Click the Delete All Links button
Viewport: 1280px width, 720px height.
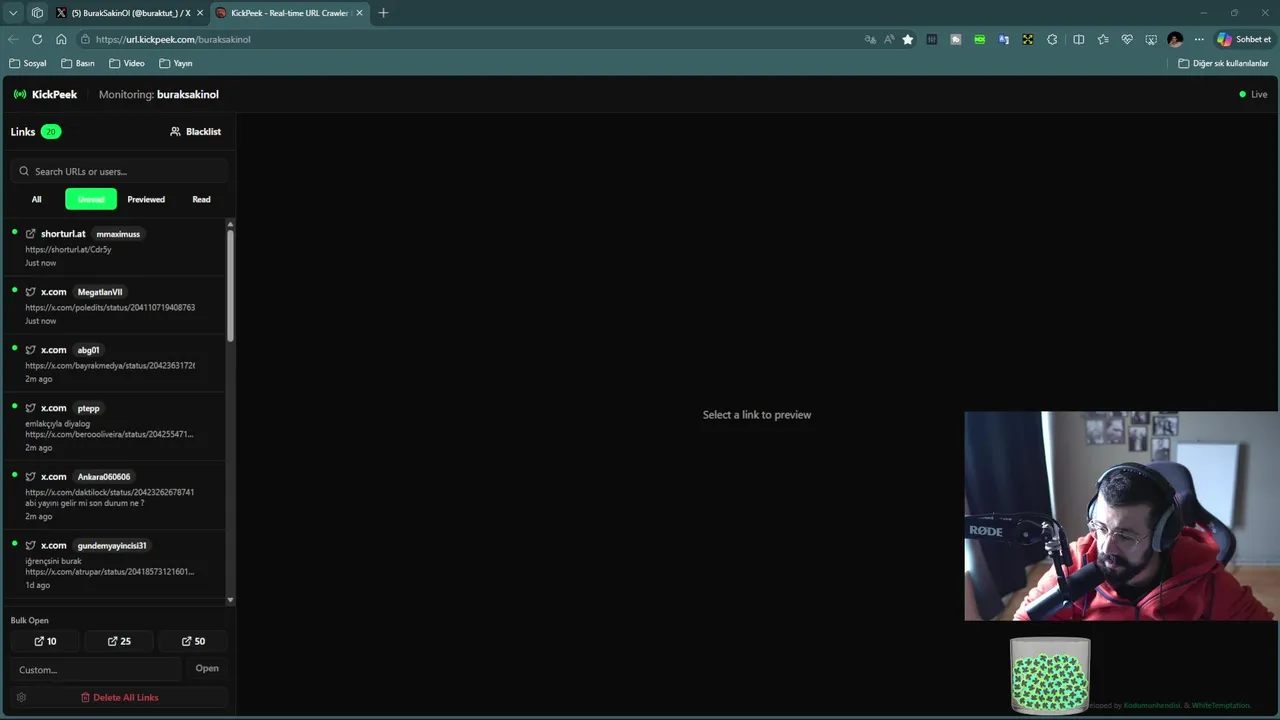pyautogui.click(x=119, y=697)
